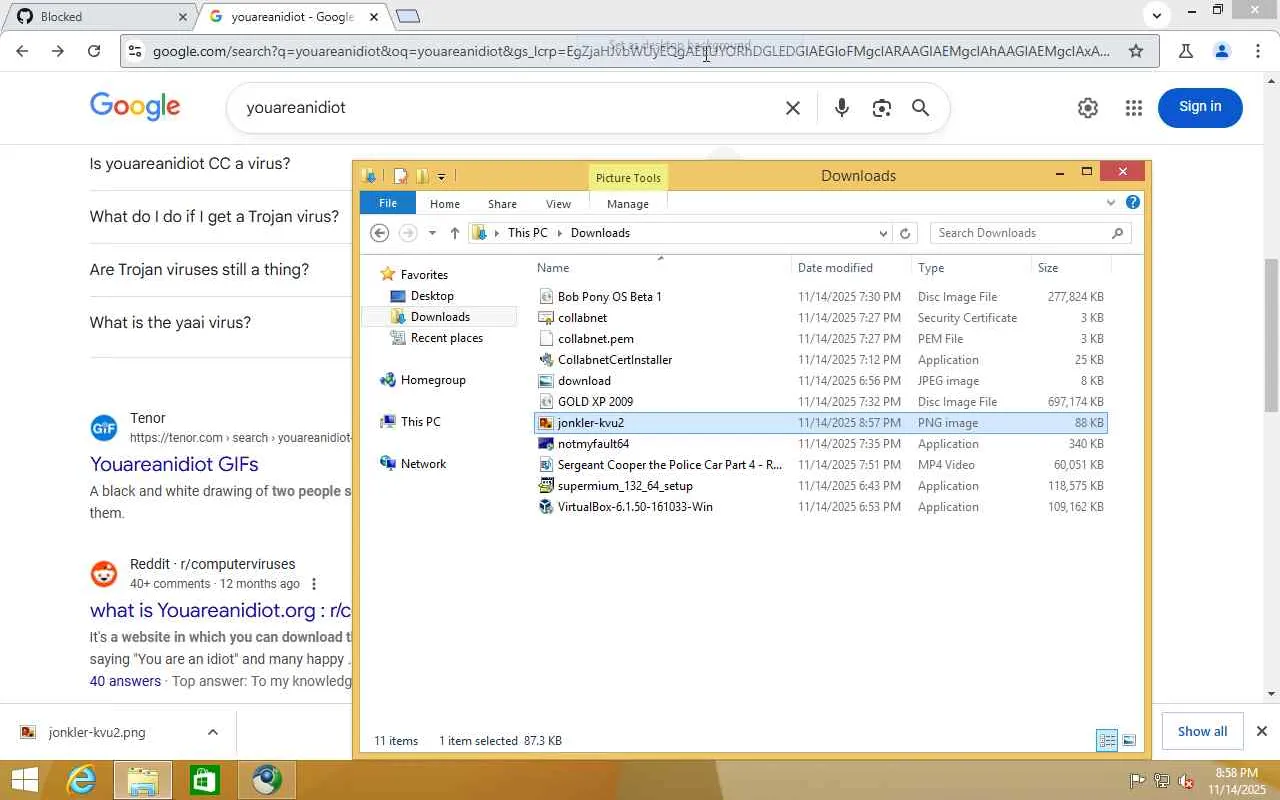Select the jonkler-kvu2 PNG file icon
1280x800 pixels.
click(546, 423)
